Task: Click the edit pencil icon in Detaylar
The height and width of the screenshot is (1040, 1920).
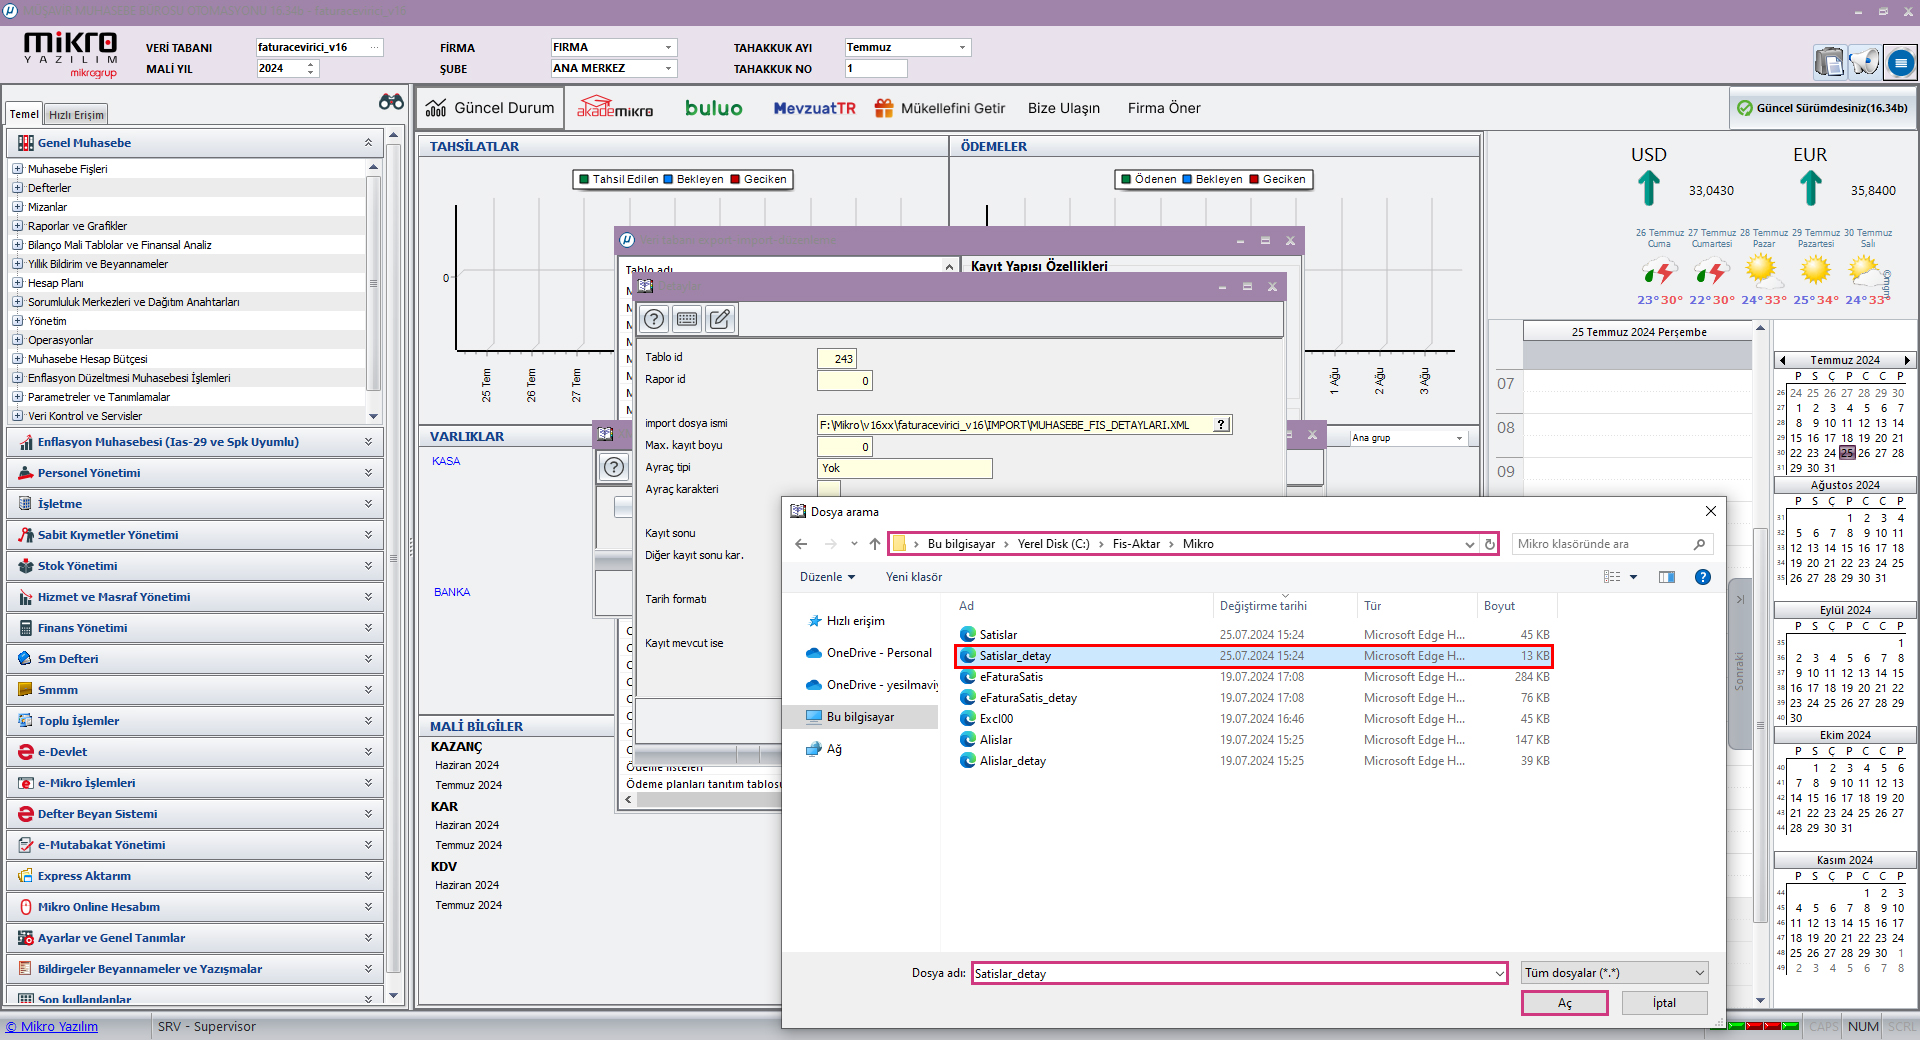Action: click(720, 319)
